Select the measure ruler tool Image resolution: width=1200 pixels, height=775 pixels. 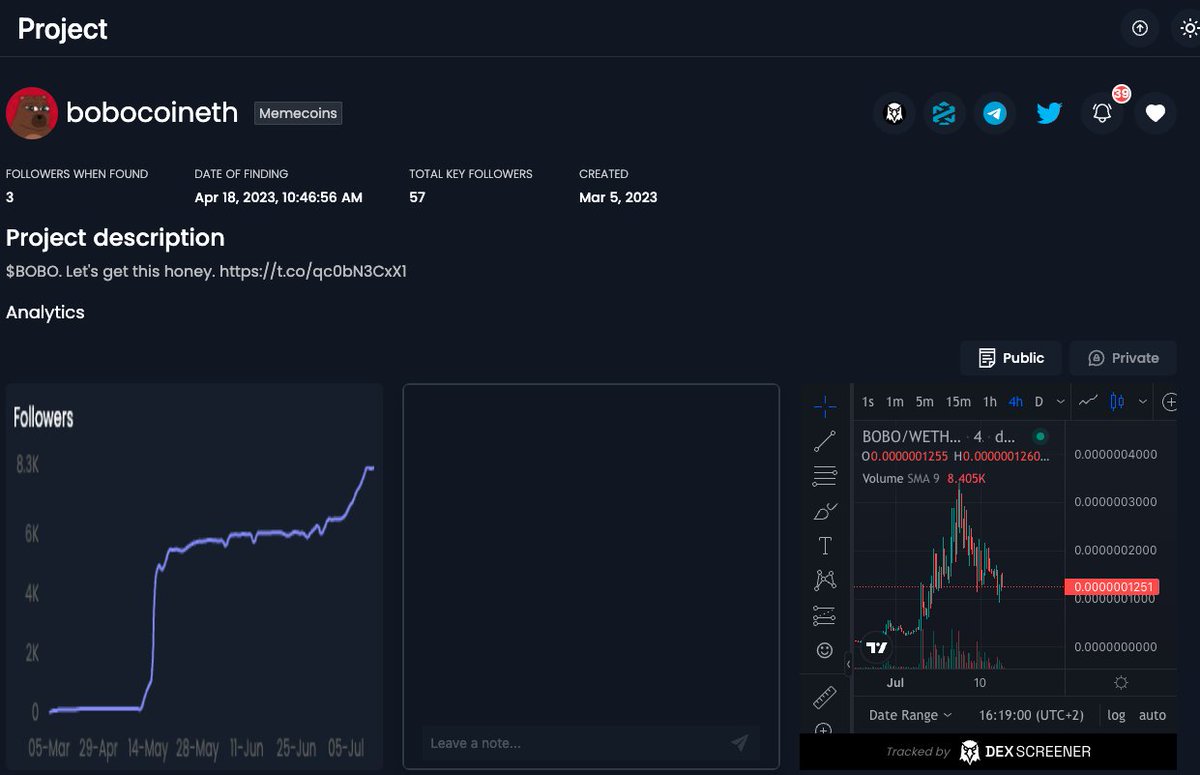coord(824,695)
